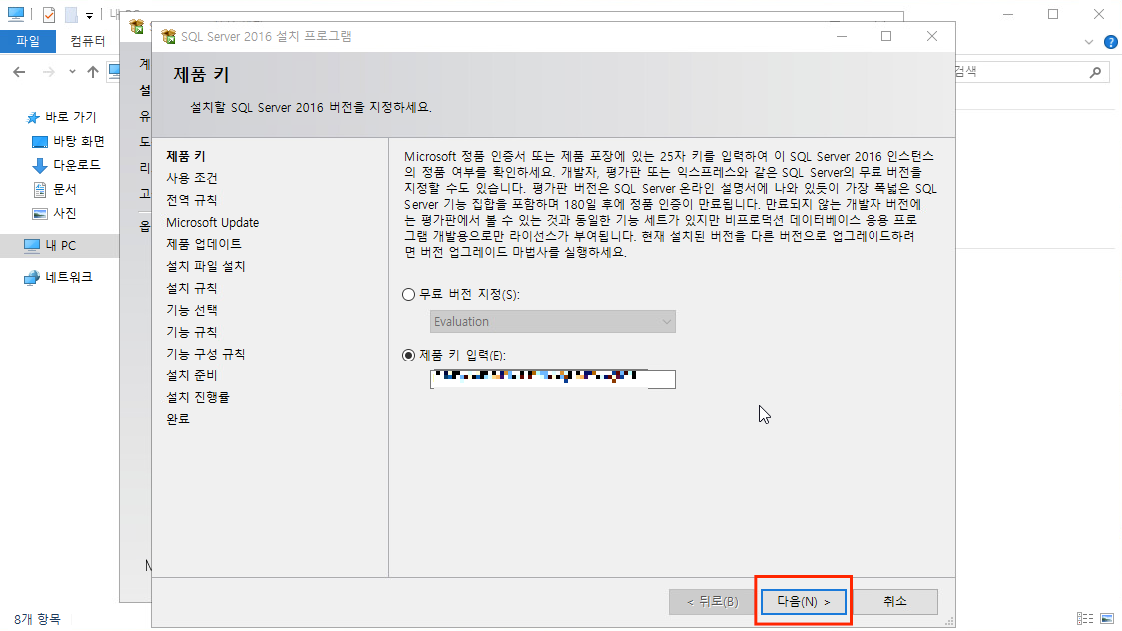This screenshot has width=1122, height=631.
Task: Minimize the SQL Server setup window
Action: (x=842, y=36)
